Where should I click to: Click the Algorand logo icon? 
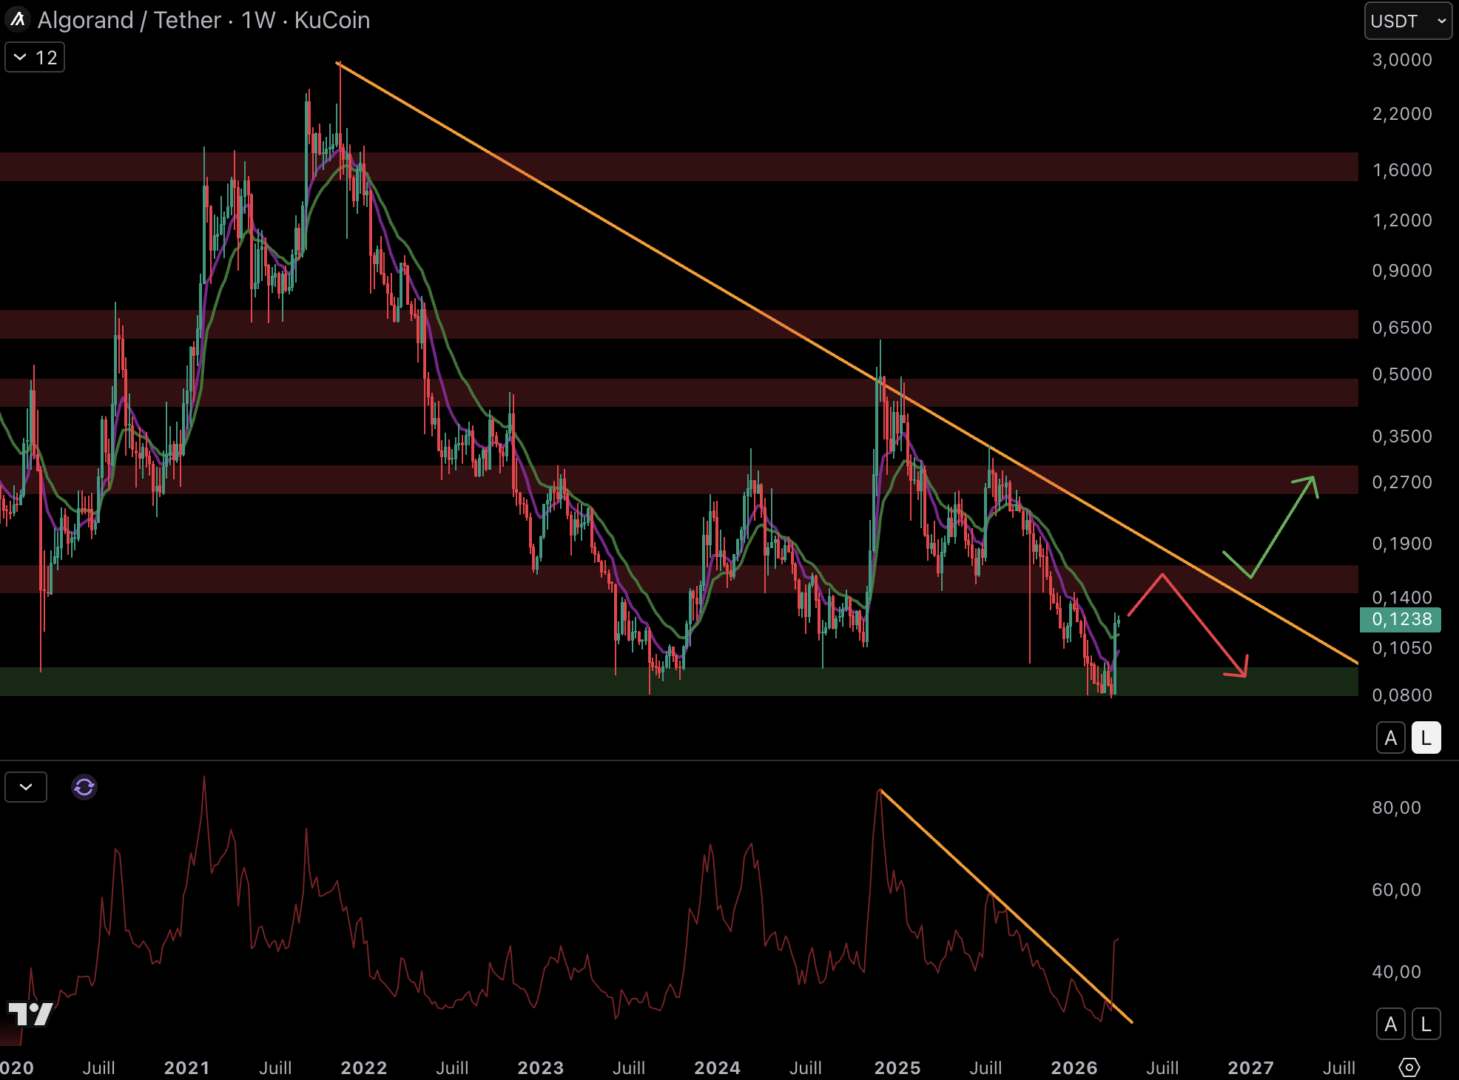point(17,19)
